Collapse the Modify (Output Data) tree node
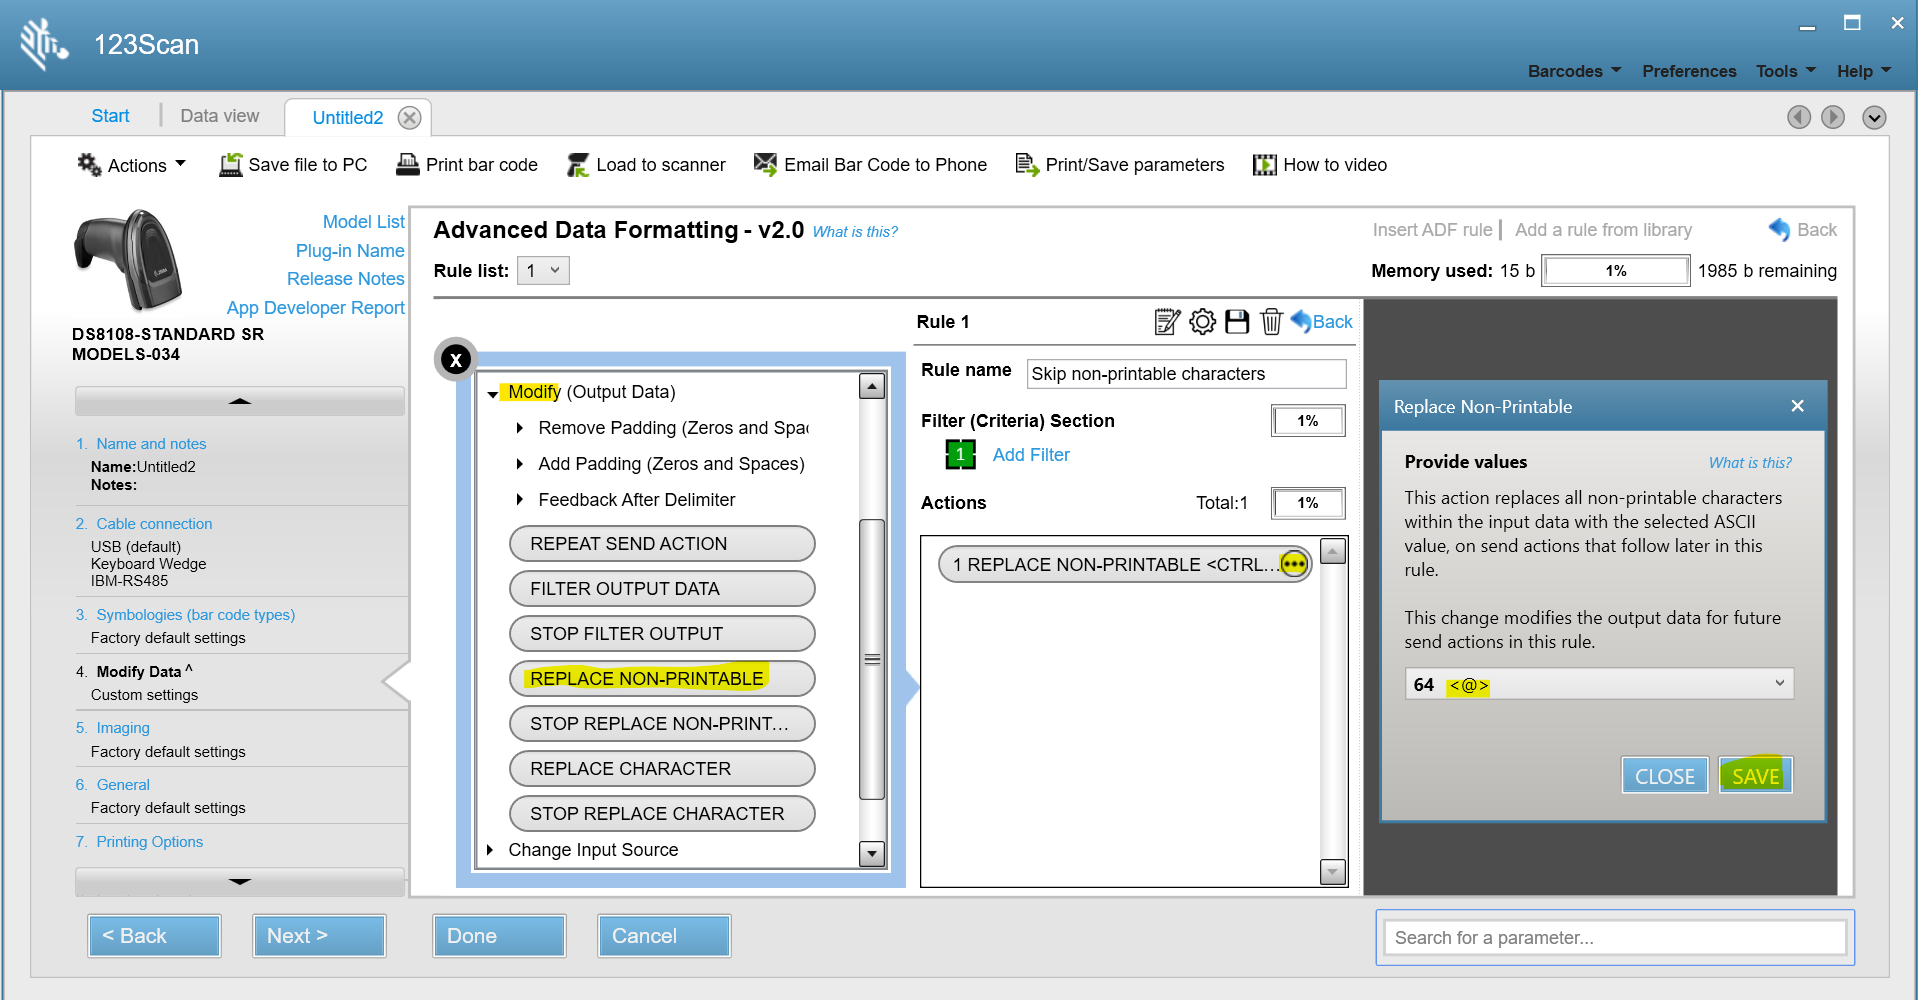 pos(492,393)
